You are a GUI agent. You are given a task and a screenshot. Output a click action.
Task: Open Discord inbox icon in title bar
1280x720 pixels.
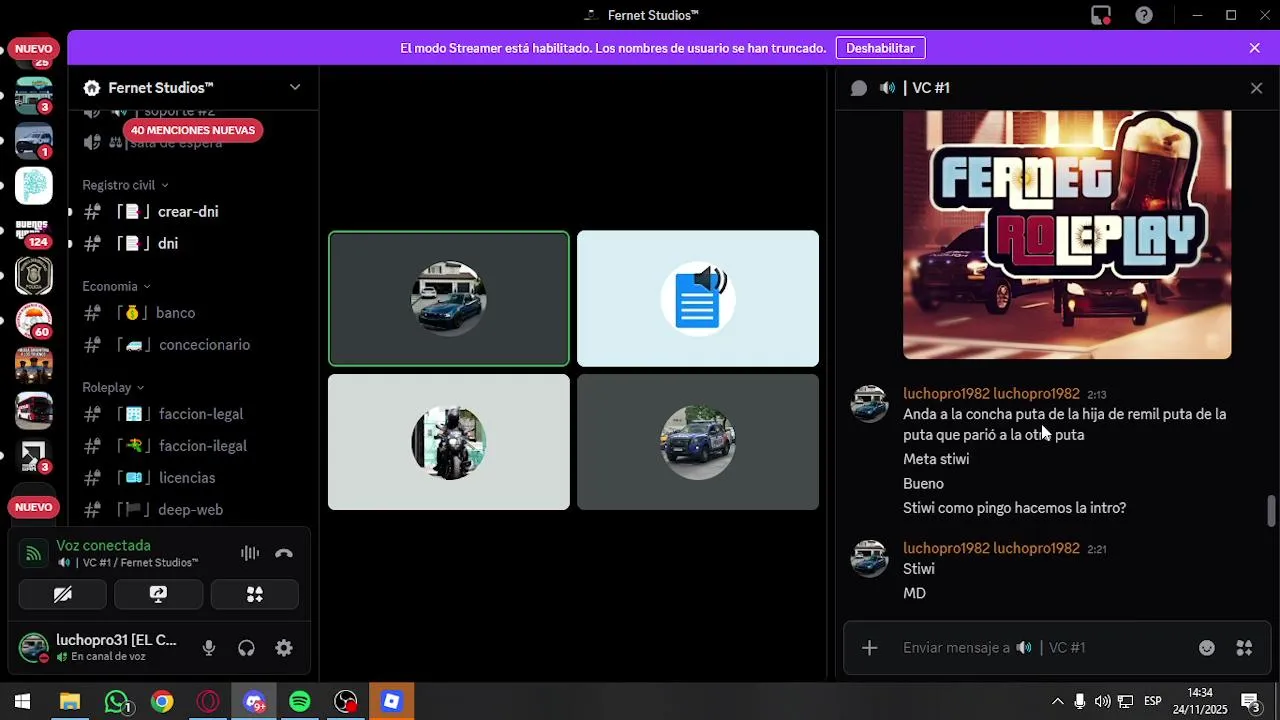pos(1101,15)
